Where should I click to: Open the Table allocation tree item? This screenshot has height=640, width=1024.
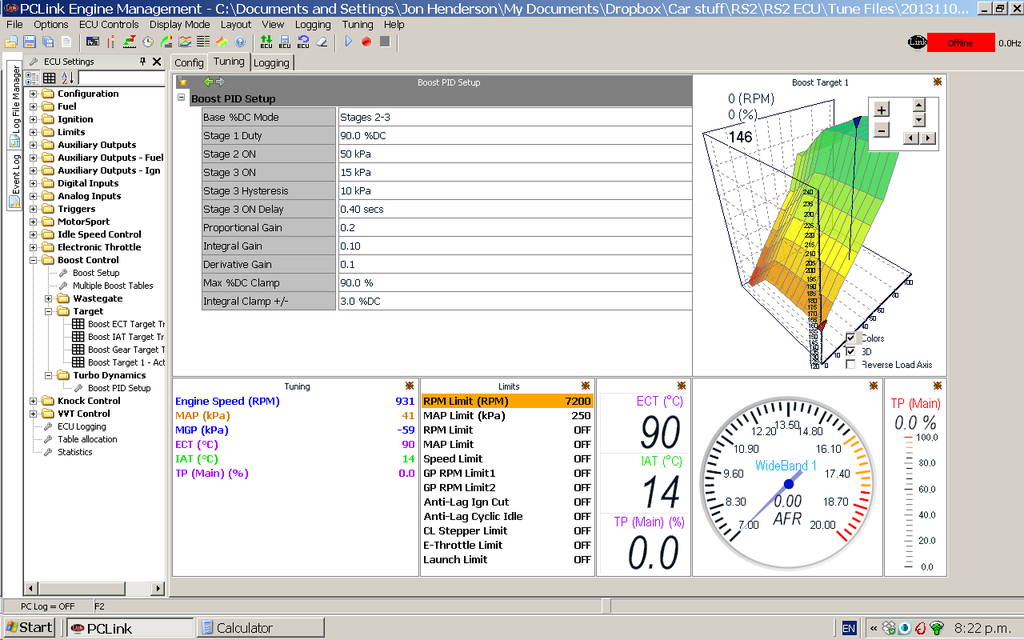click(87, 440)
